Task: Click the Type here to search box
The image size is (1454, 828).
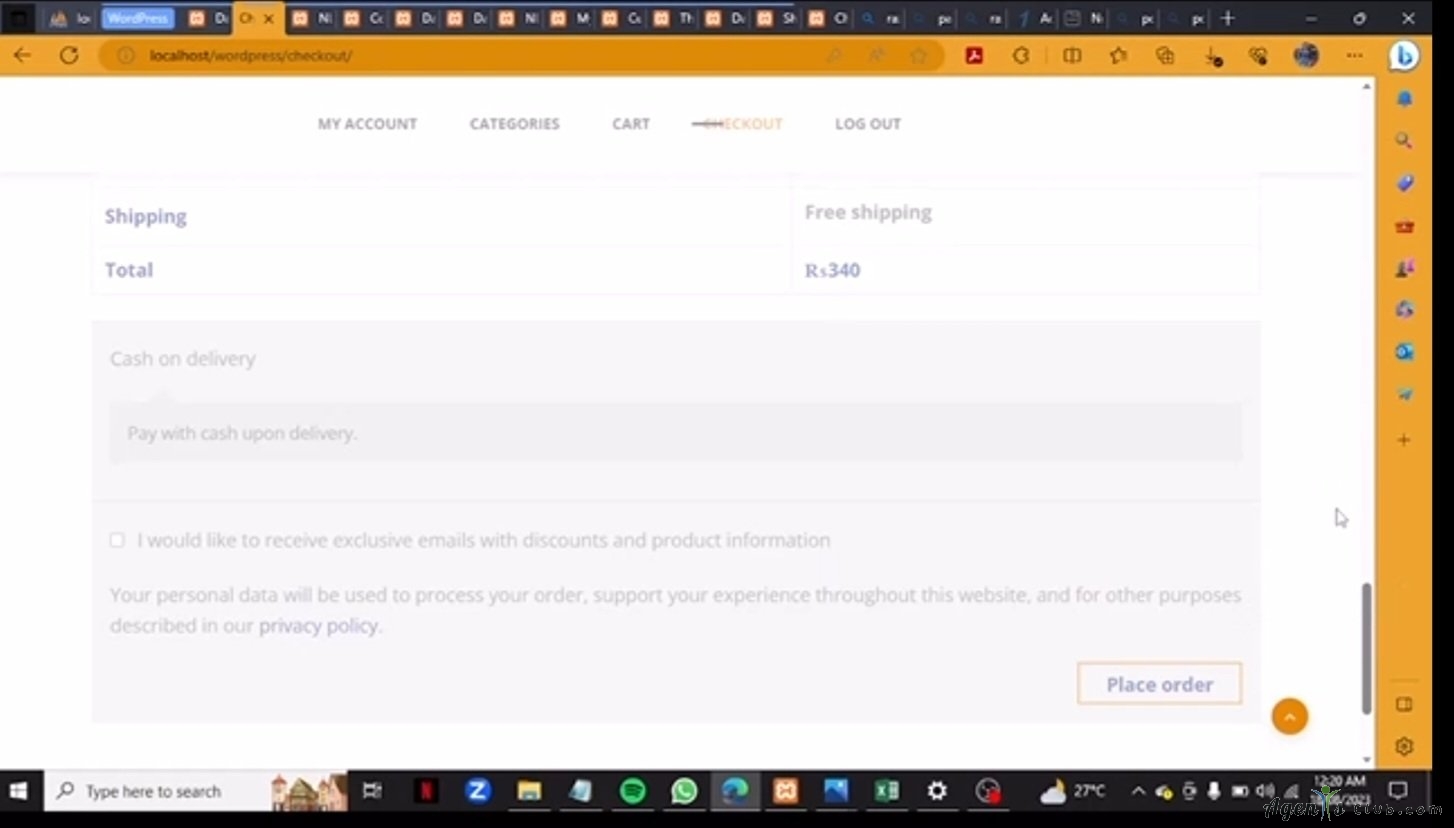Action: click(x=195, y=791)
